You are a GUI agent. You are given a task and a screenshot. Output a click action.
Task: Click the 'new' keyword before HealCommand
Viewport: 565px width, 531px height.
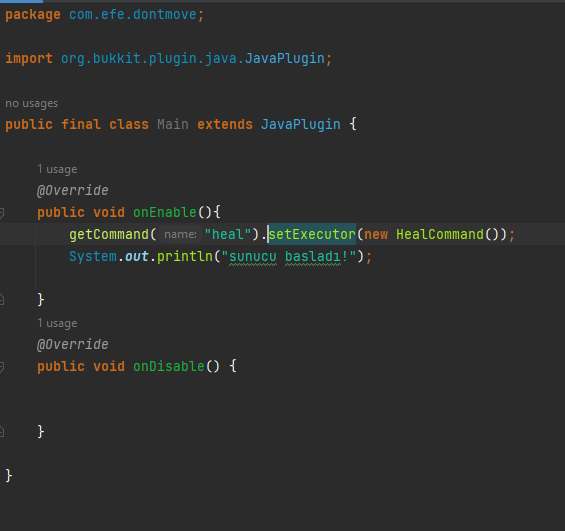point(376,235)
